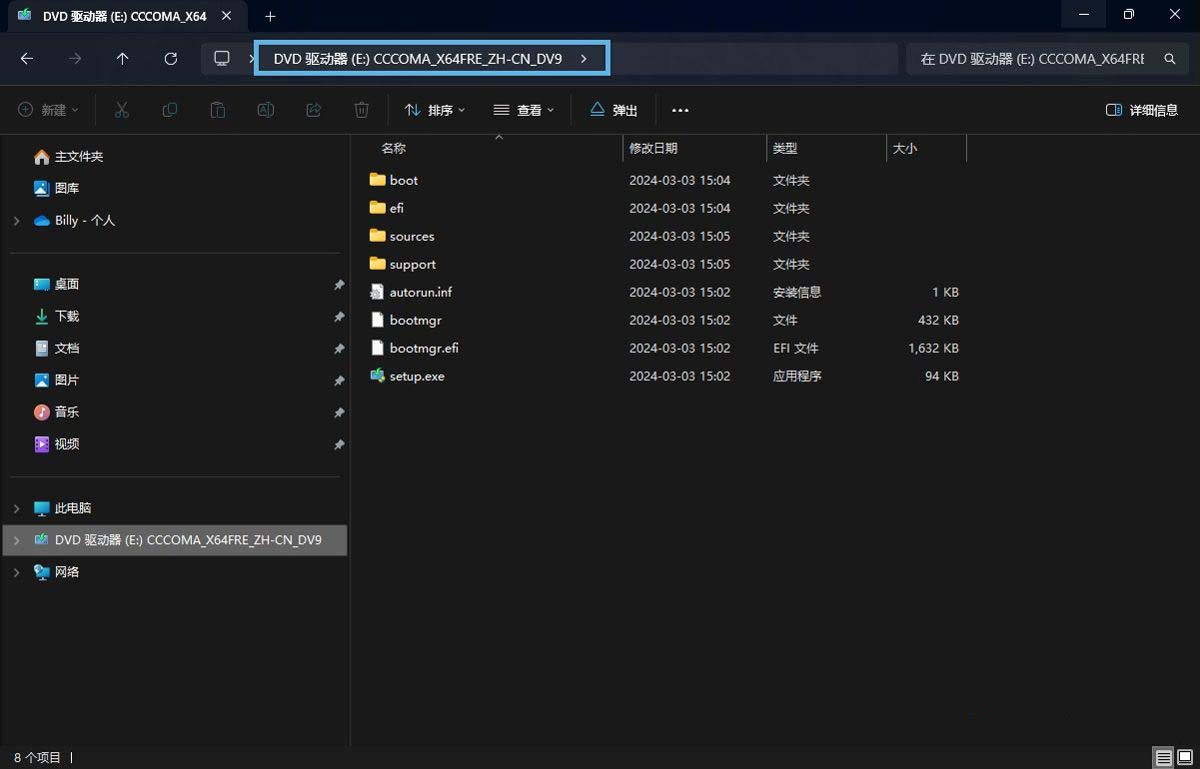Select the setup.exe file

[417, 376]
